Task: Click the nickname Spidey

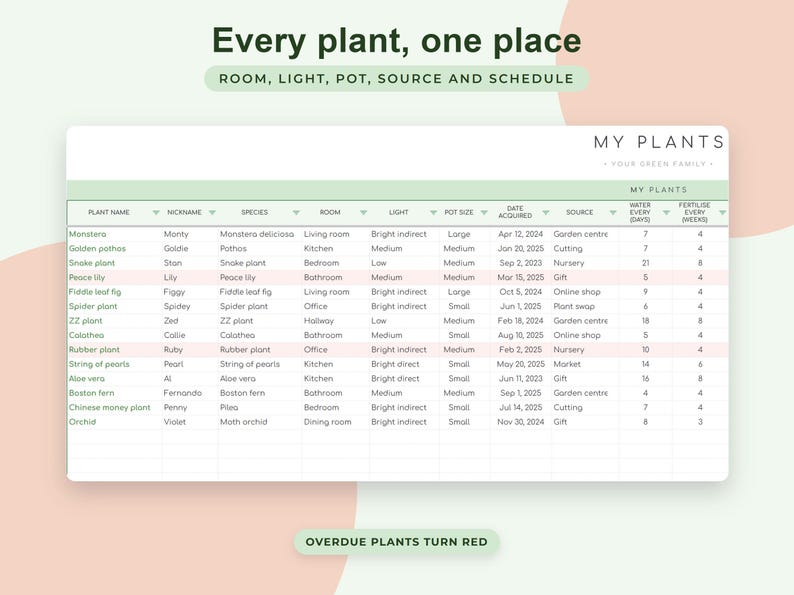Action: (x=177, y=306)
